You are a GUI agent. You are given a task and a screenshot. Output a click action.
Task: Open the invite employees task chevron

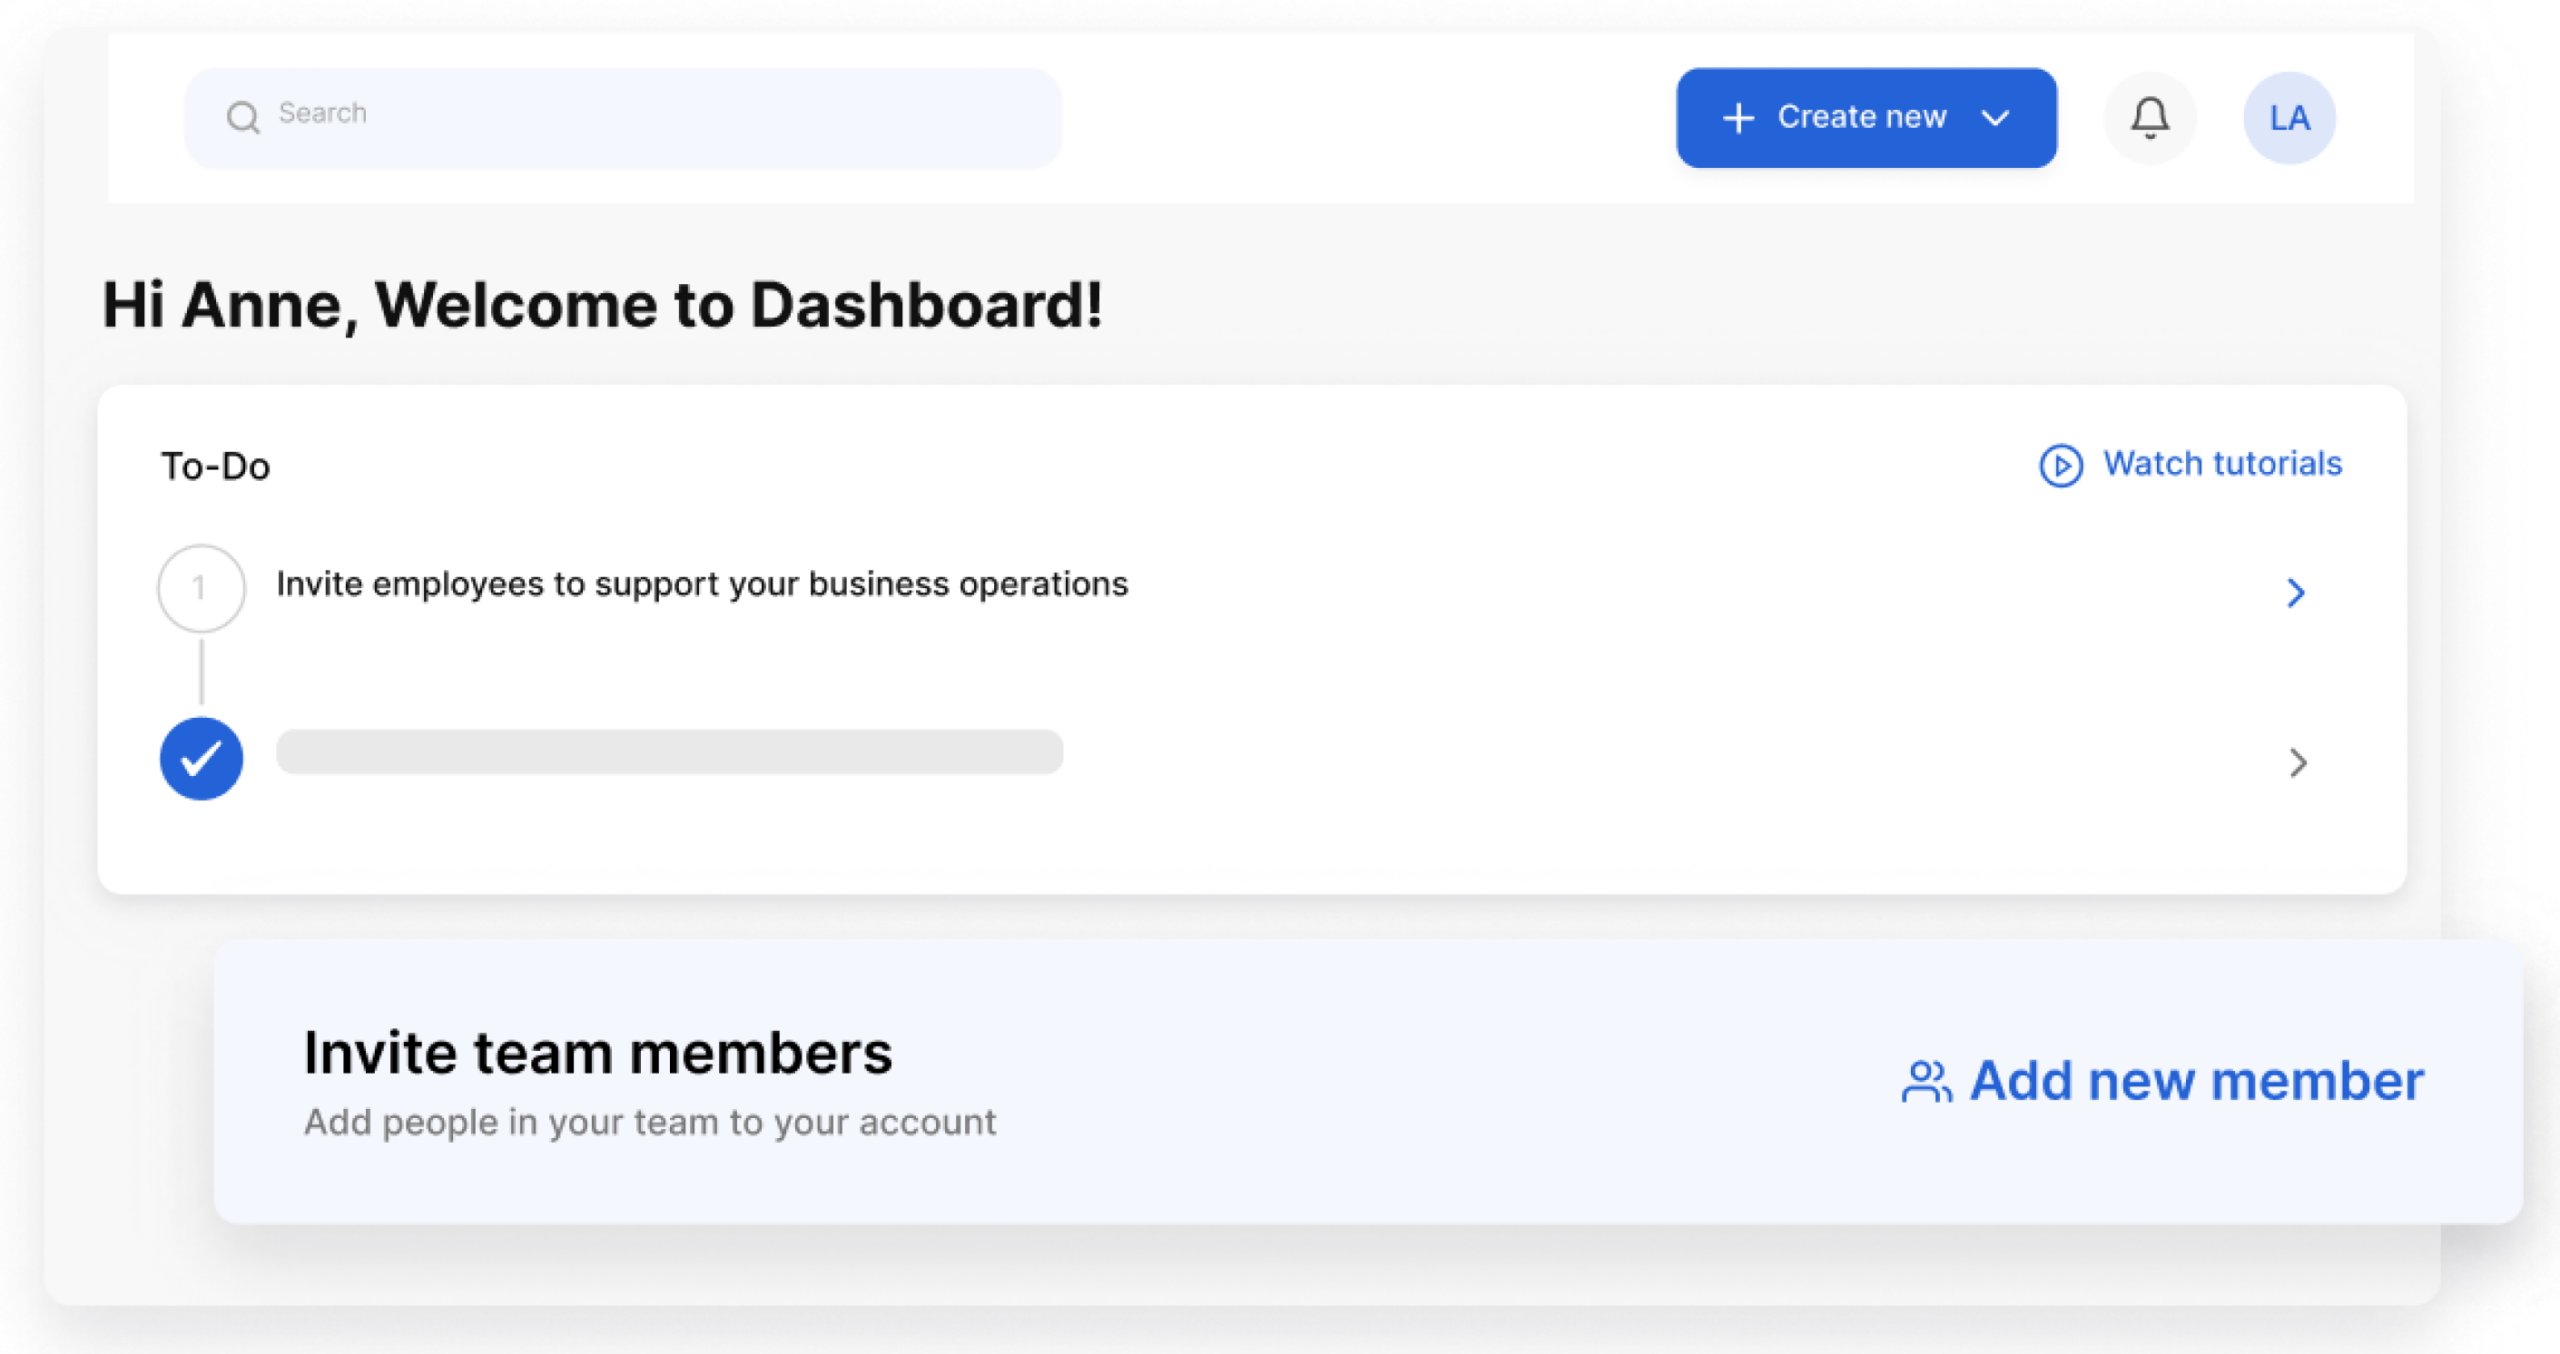pos(2296,593)
